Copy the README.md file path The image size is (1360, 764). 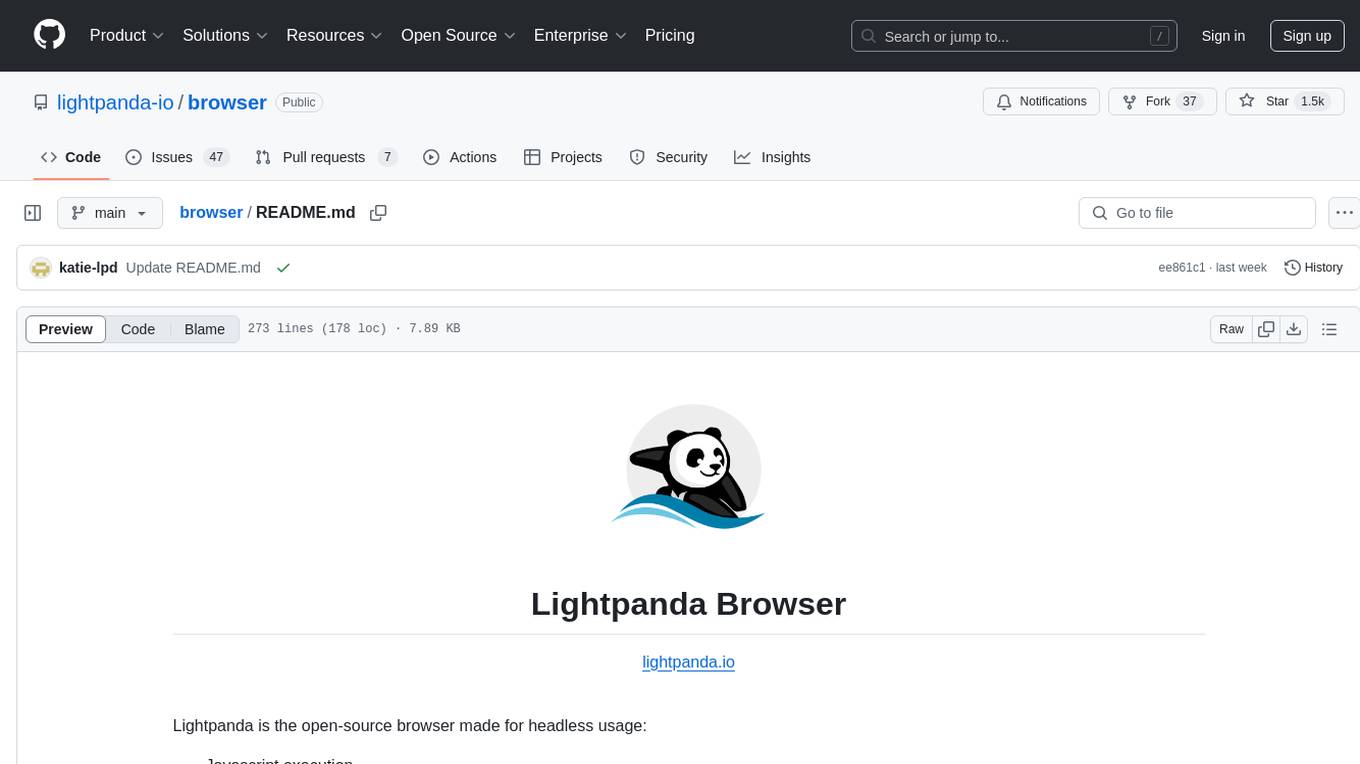point(378,213)
